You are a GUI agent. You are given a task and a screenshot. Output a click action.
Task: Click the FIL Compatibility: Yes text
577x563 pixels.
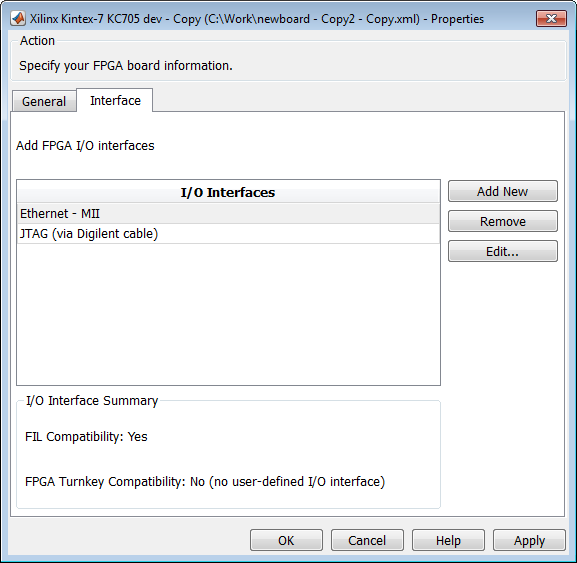click(x=86, y=436)
